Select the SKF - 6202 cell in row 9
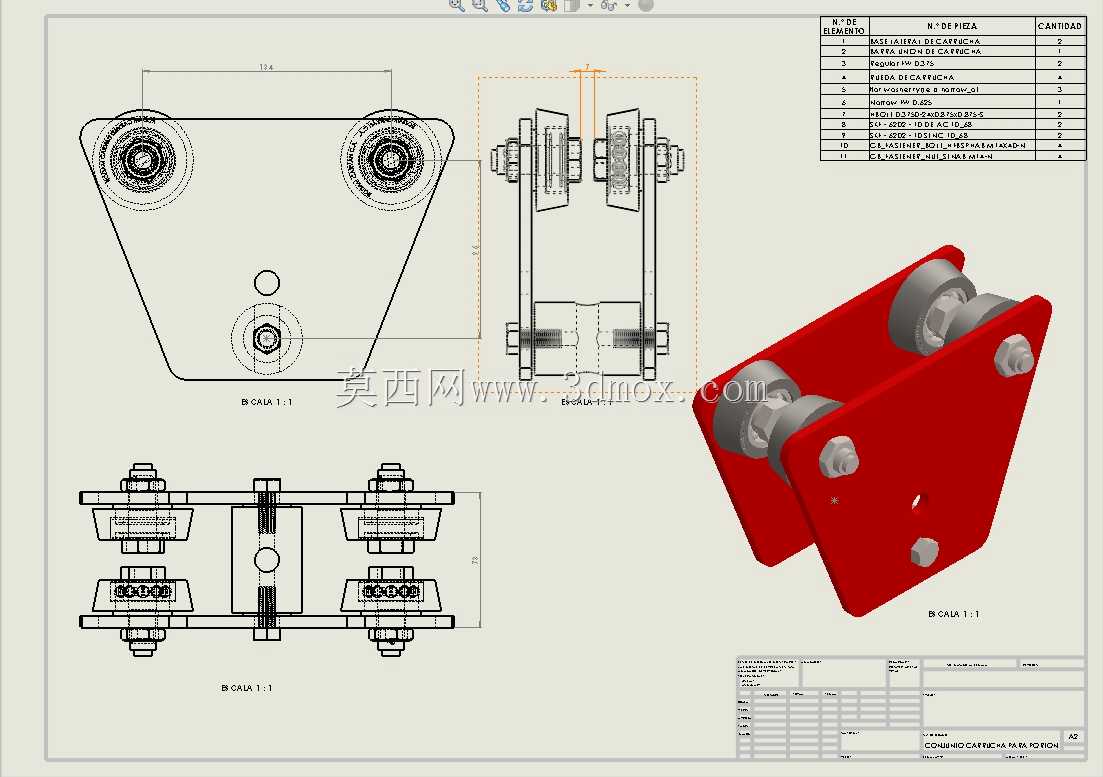Screen dimensions: 1103x777 click(952, 135)
